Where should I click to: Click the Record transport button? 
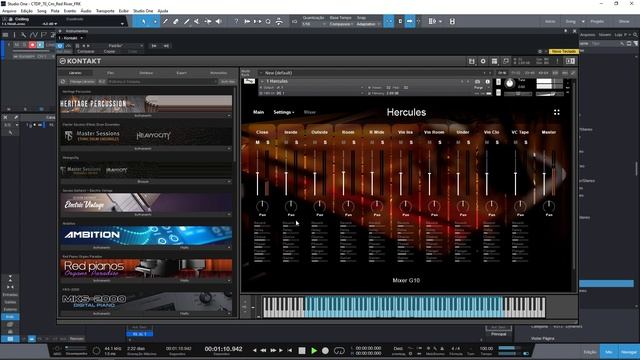point(325,350)
